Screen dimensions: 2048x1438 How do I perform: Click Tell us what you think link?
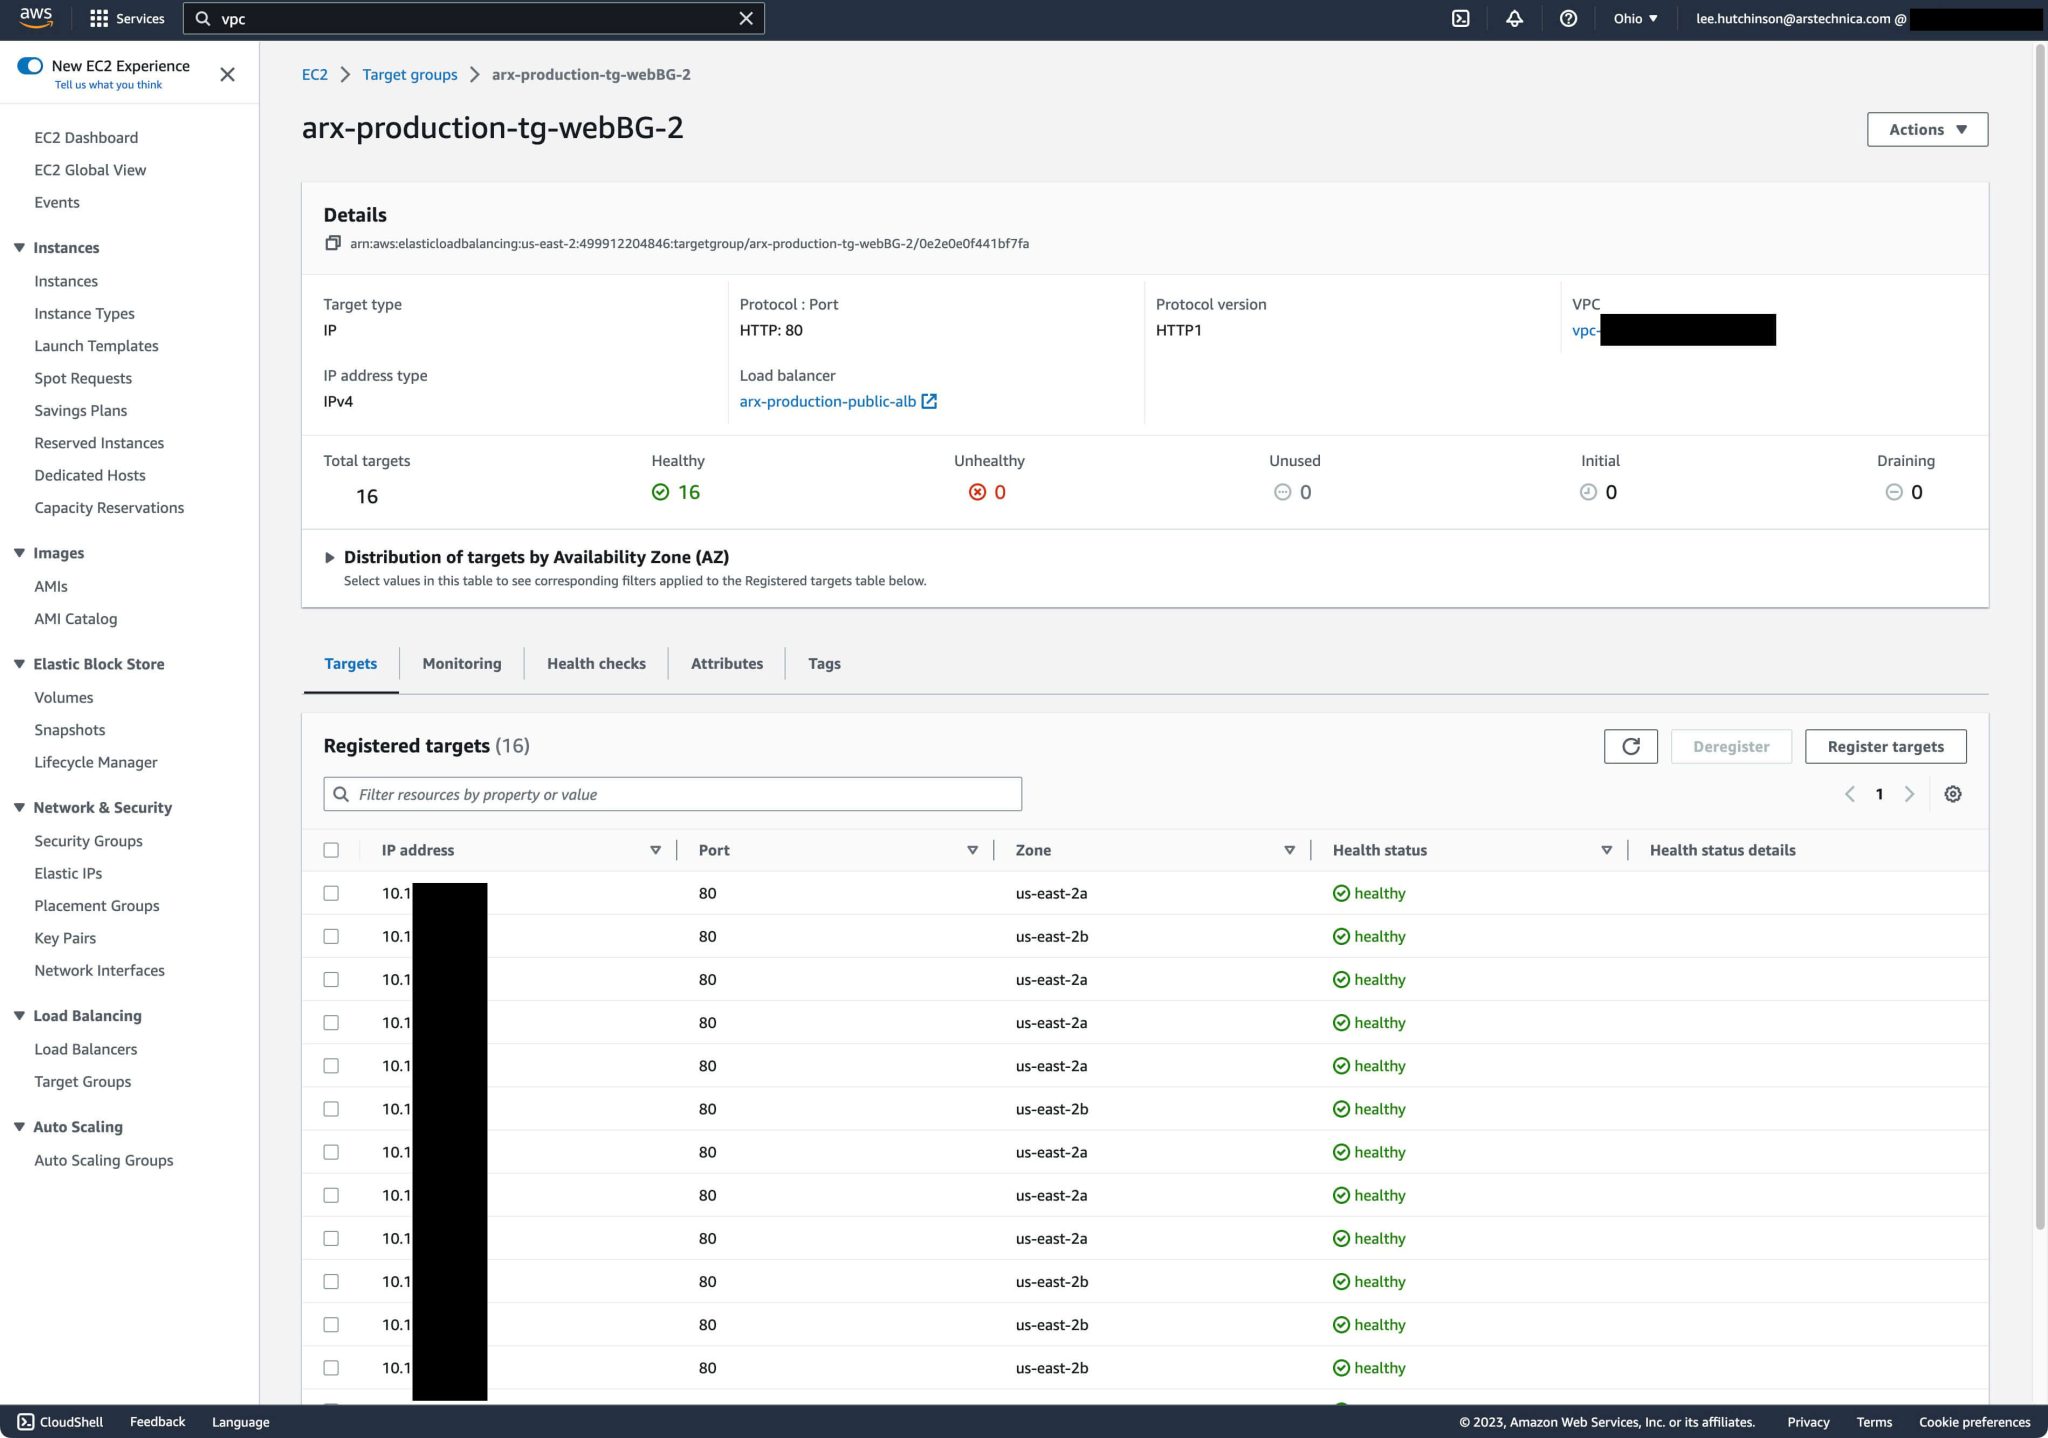pyautogui.click(x=108, y=85)
